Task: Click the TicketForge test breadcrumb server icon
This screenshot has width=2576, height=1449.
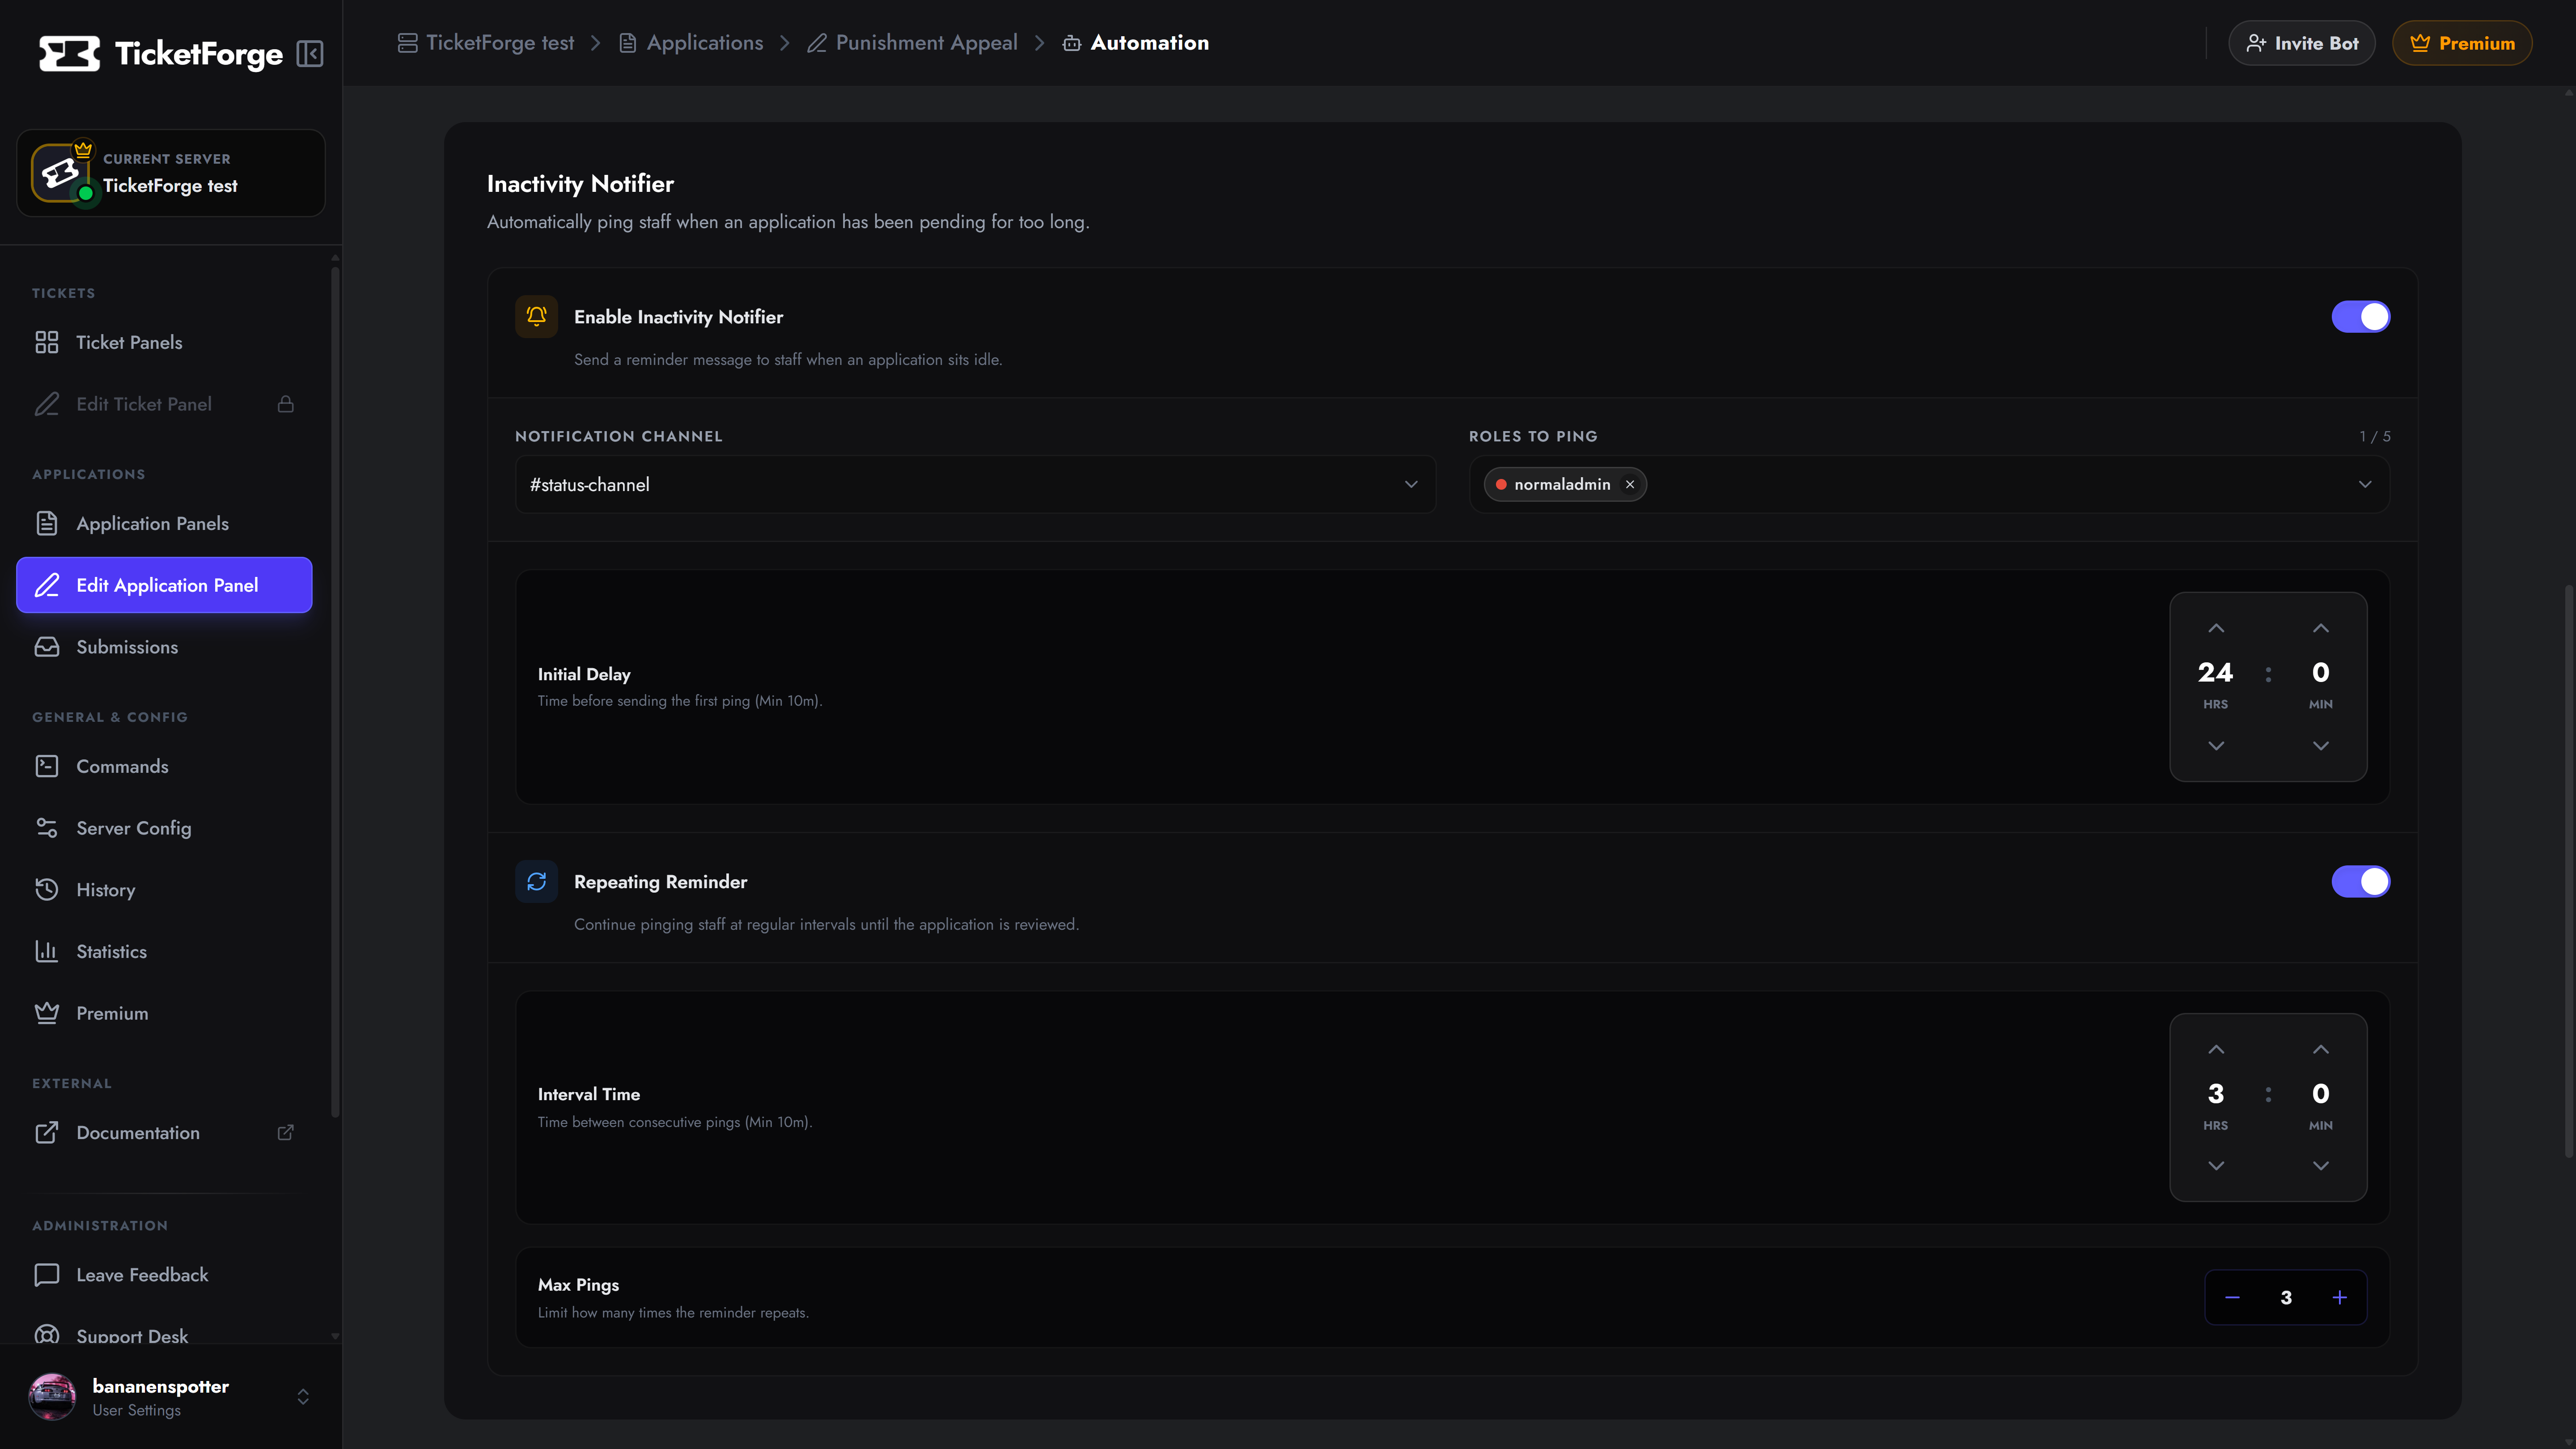Action: coord(407,43)
